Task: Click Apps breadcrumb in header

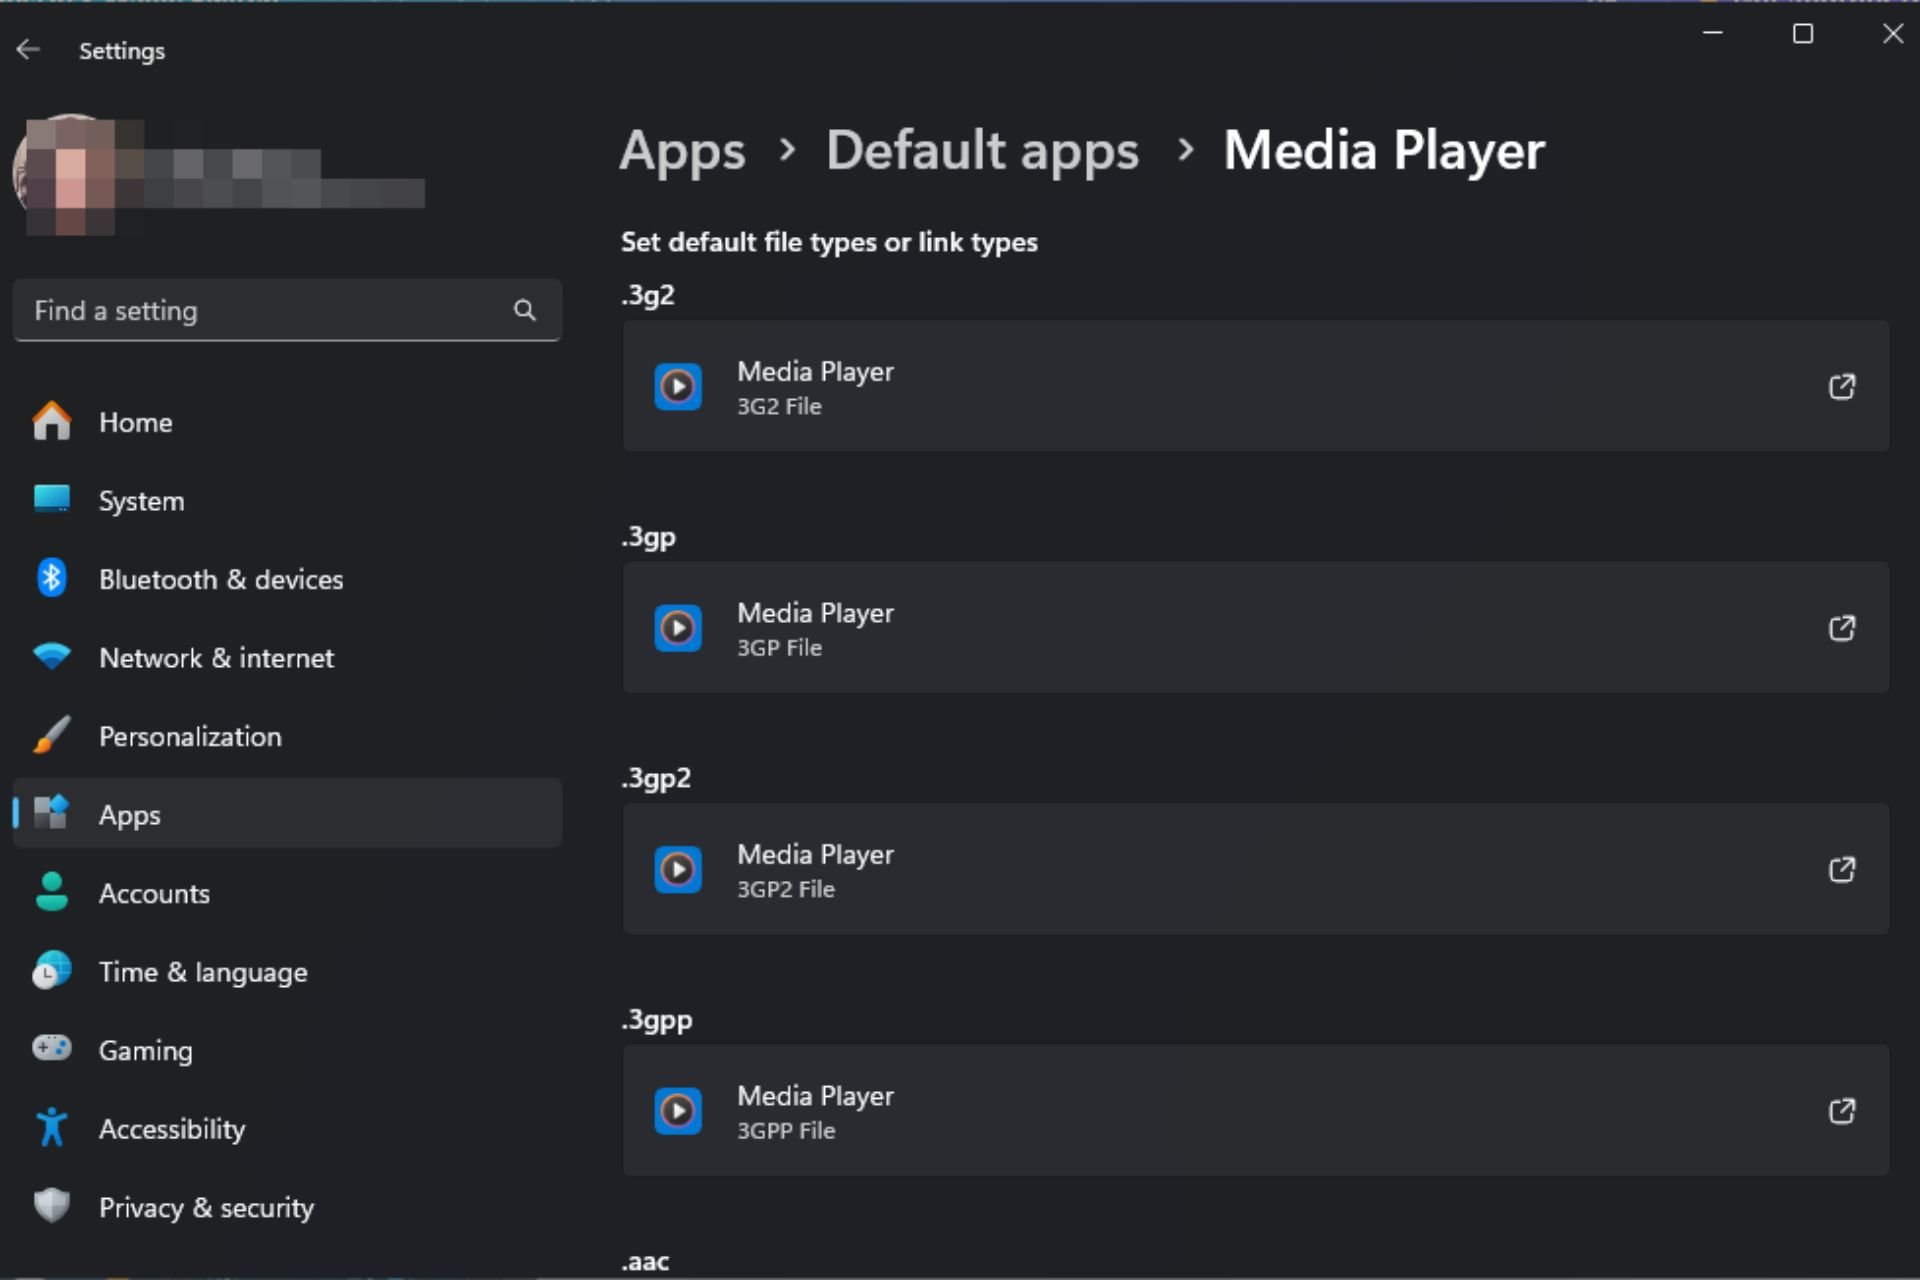Action: (682, 152)
